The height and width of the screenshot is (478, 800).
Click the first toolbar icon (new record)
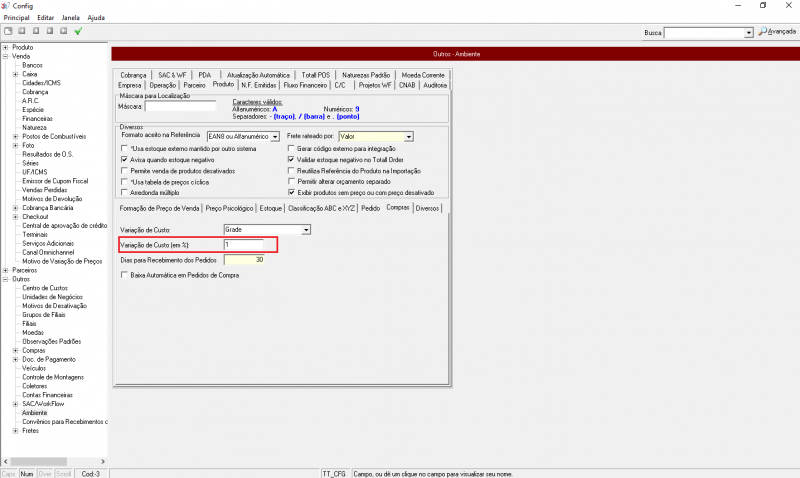8,32
